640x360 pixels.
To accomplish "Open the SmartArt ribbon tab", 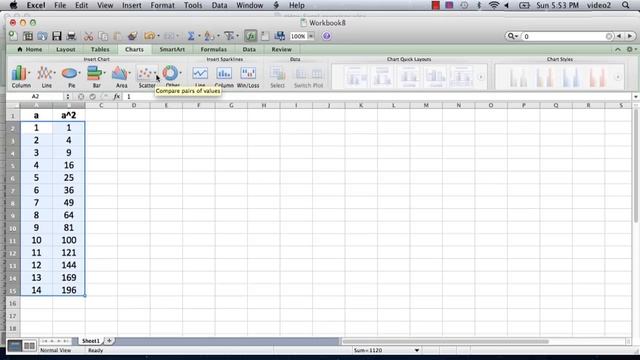I will [172, 49].
